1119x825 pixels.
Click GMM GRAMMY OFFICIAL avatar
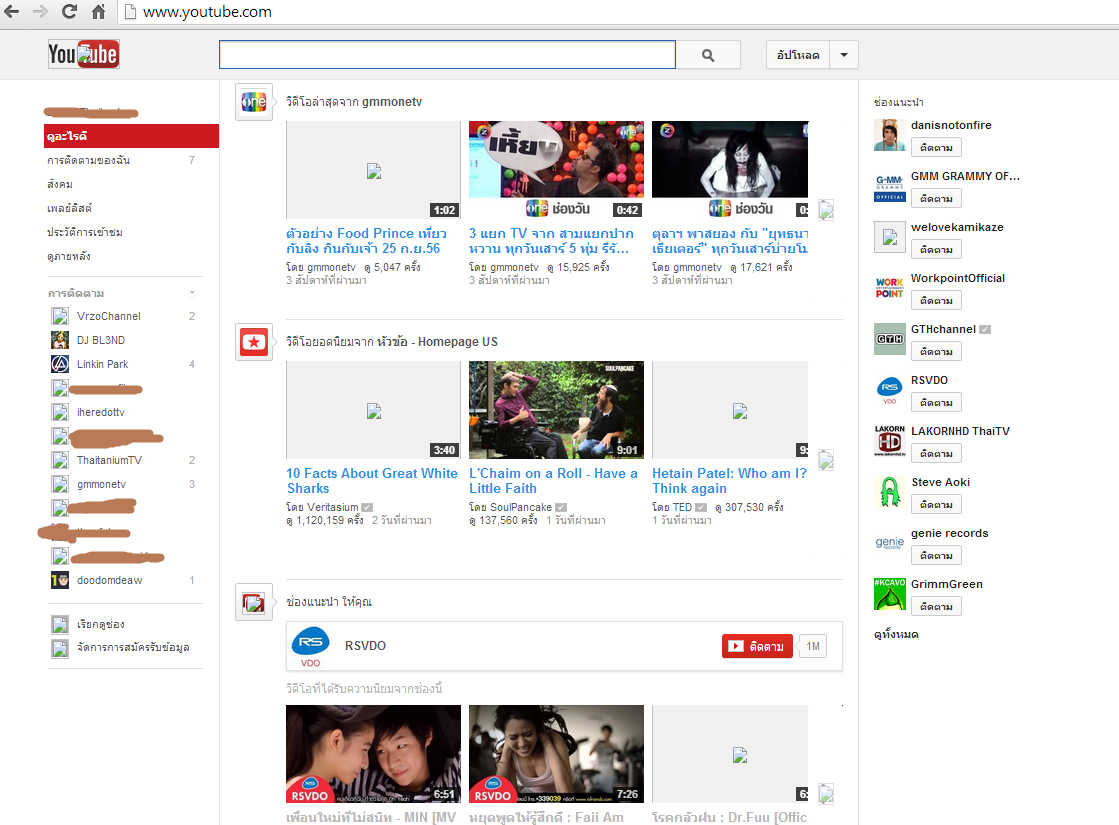point(890,187)
